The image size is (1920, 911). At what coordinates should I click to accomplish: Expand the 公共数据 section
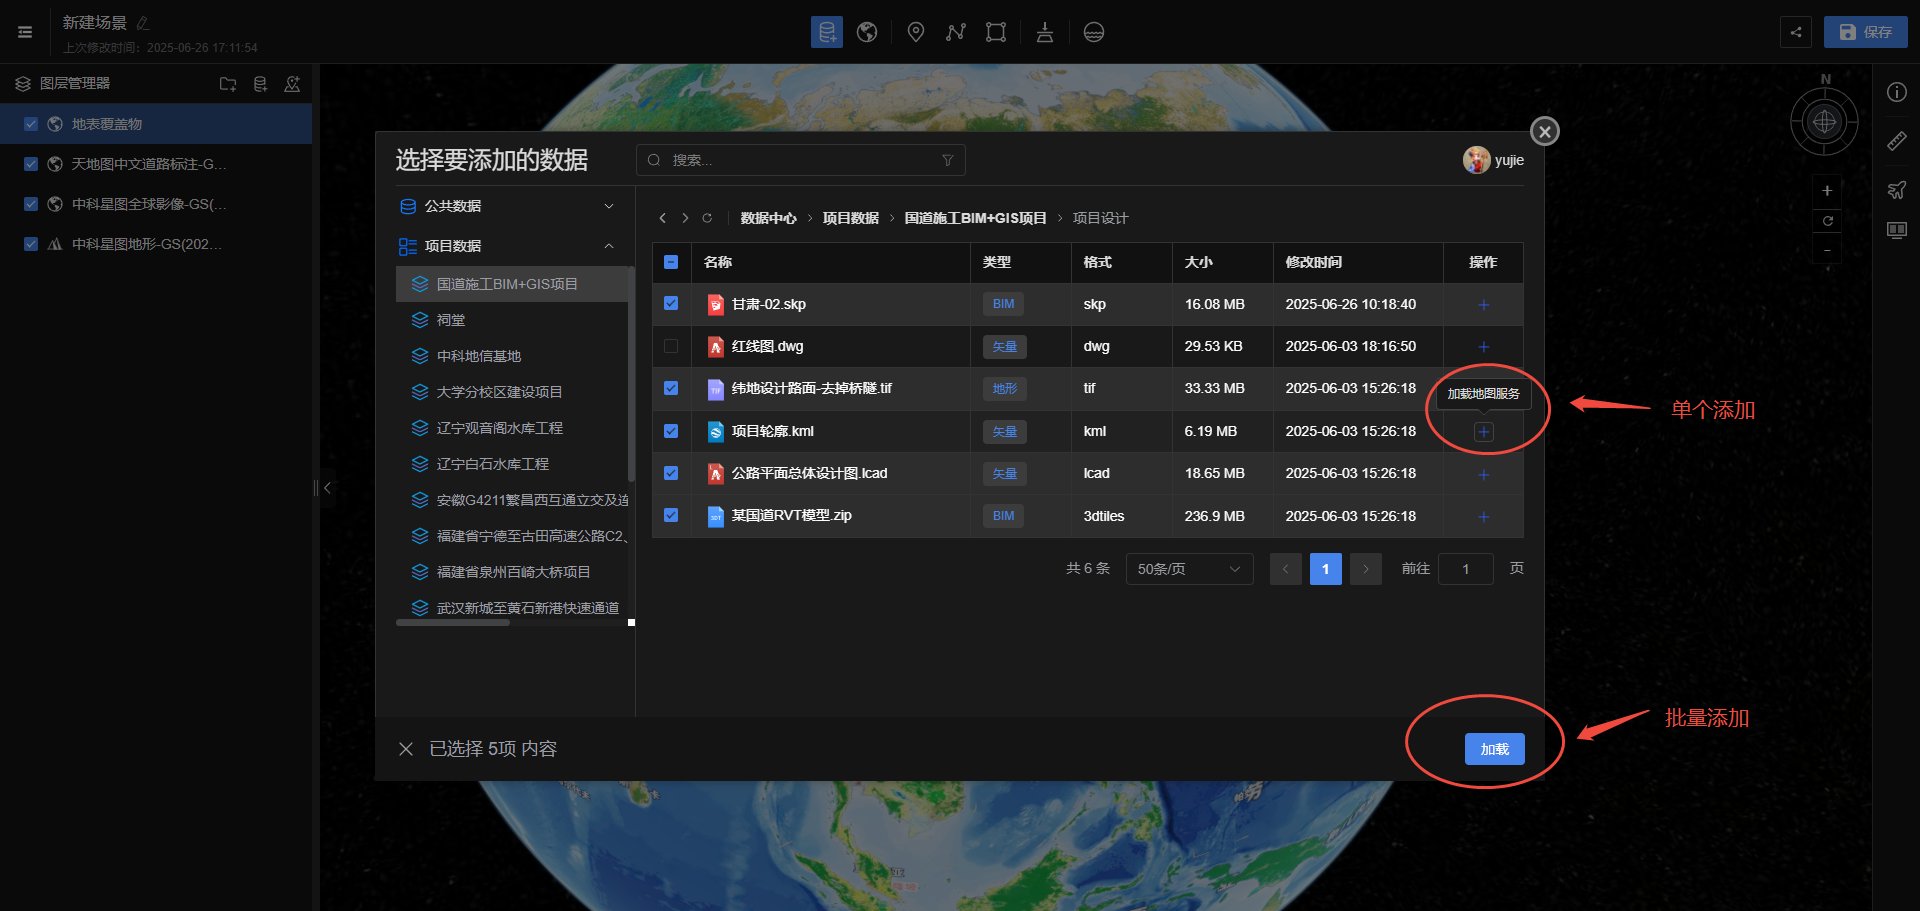click(x=608, y=206)
